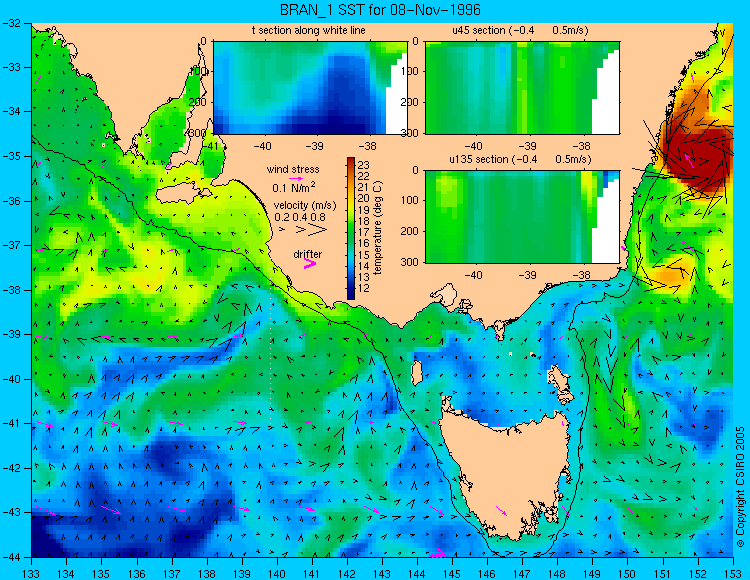Click King Island in Bass Strait
The width and height of the screenshot is (750, 580).
click(417, 373)
